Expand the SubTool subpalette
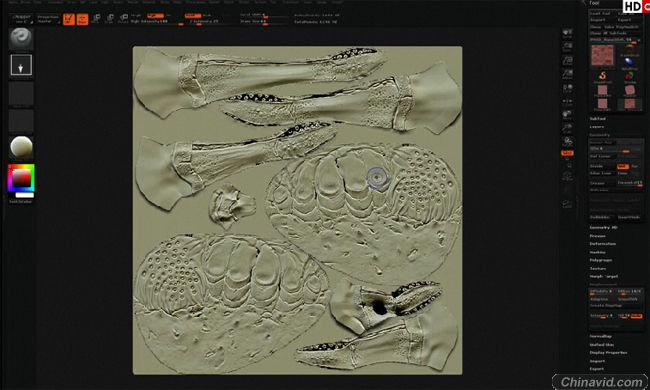650x390 pixels. [x=597, y=119]
